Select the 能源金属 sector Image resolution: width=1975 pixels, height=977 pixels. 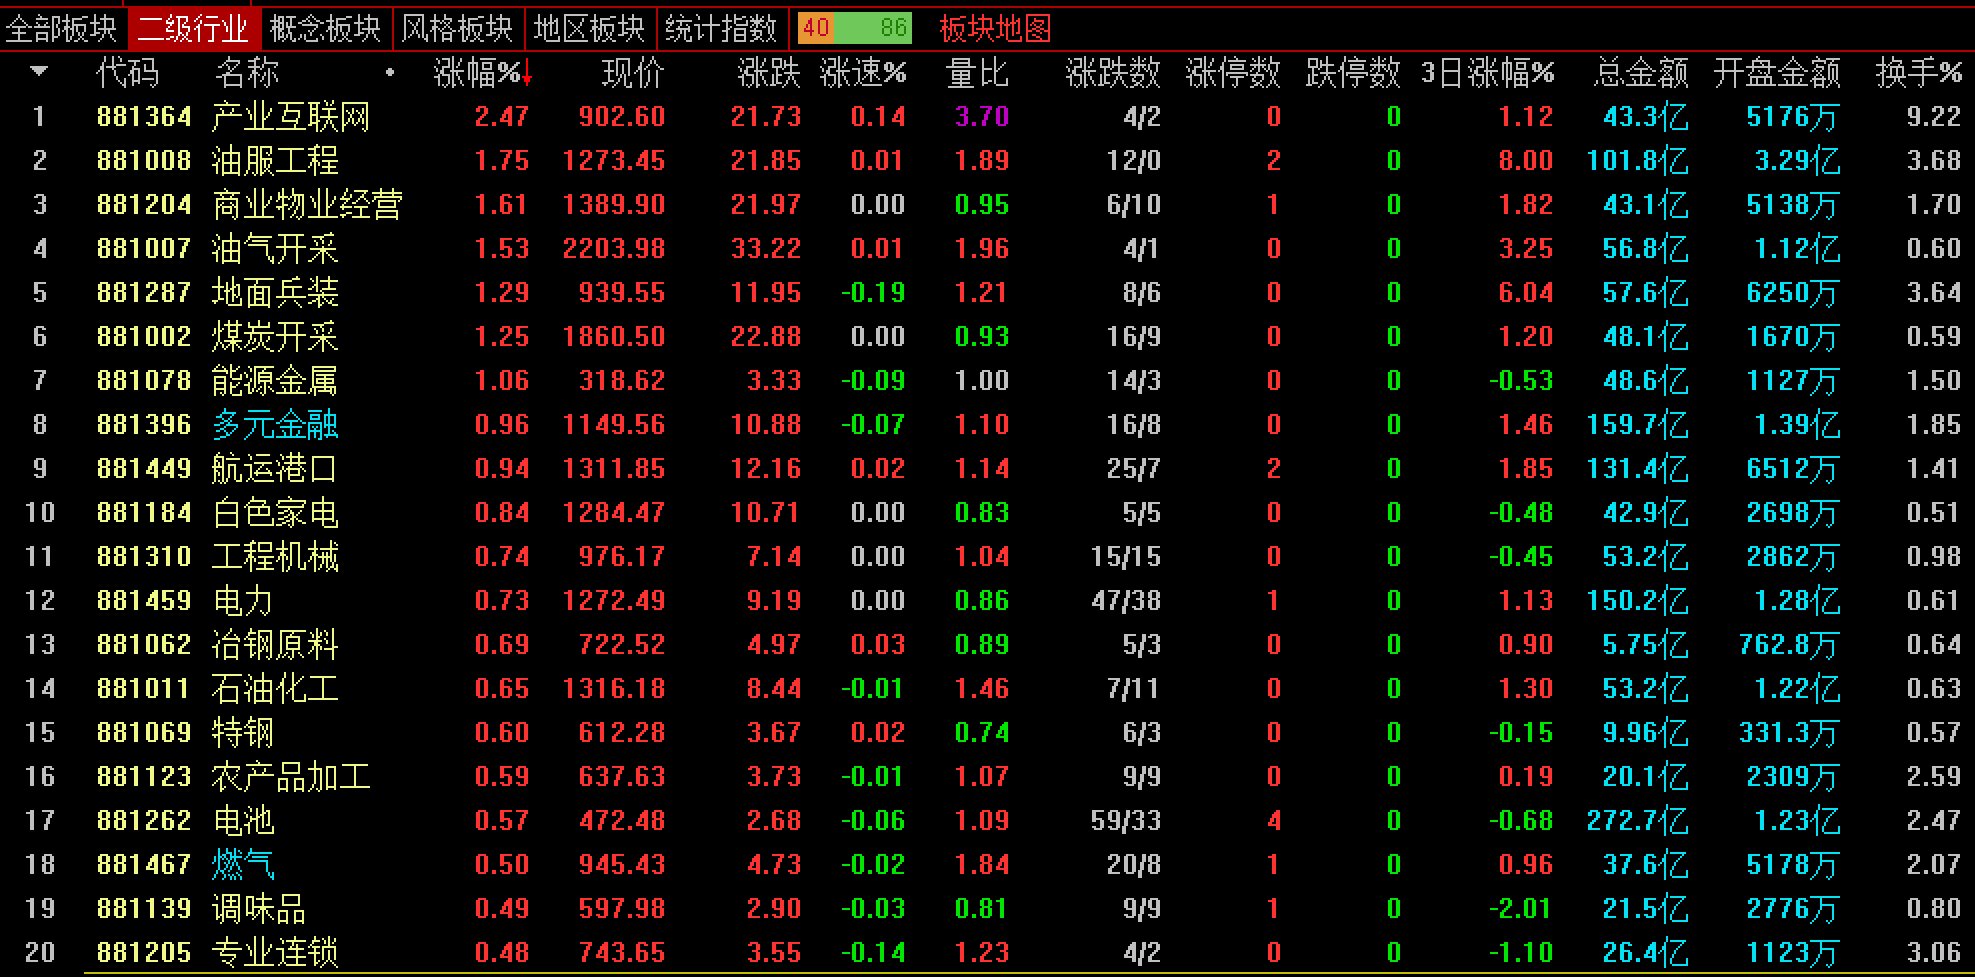[275, 381]
